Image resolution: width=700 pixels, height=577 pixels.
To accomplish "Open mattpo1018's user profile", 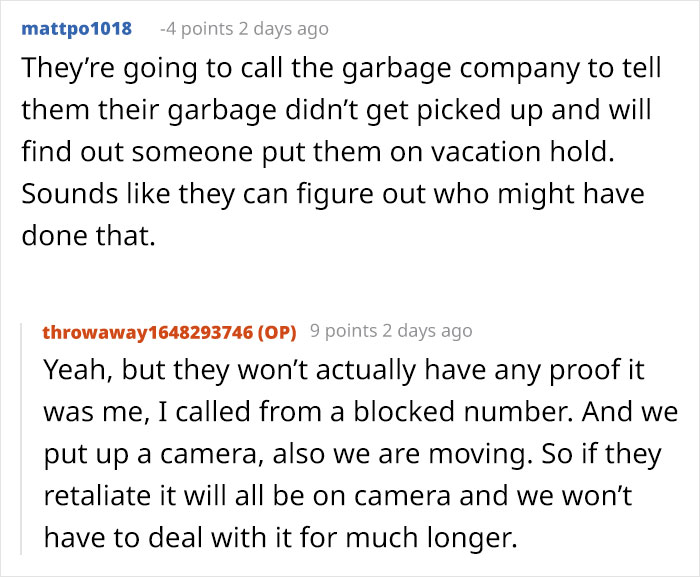I will [76, 28].
